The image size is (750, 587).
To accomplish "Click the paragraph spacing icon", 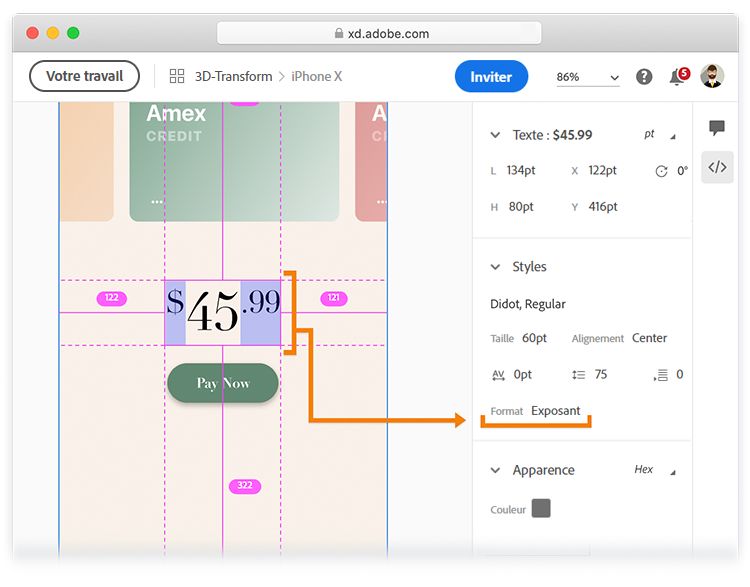I will pyautogui.click(x=660, y=375).
